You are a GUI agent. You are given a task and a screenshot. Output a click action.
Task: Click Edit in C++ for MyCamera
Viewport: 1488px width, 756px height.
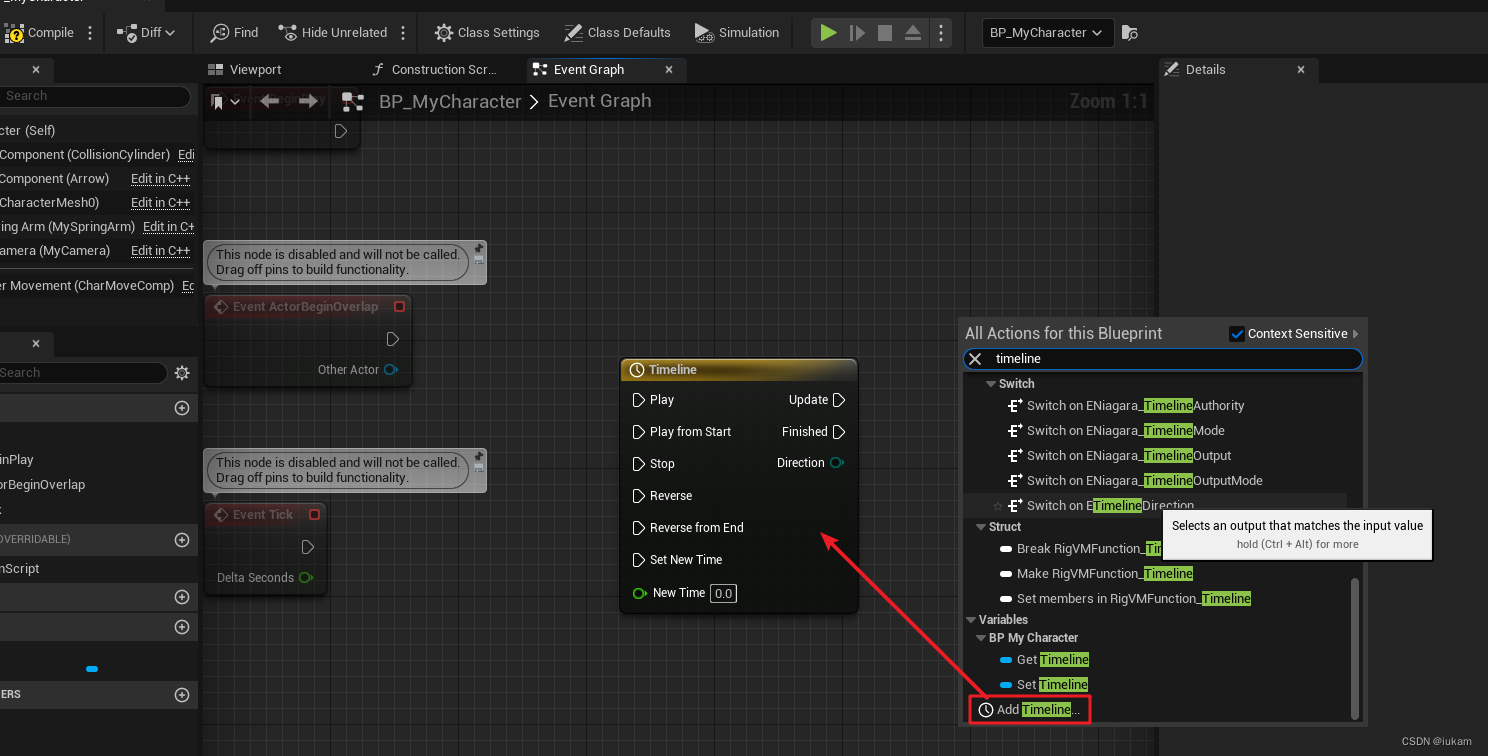click(160, 251)
